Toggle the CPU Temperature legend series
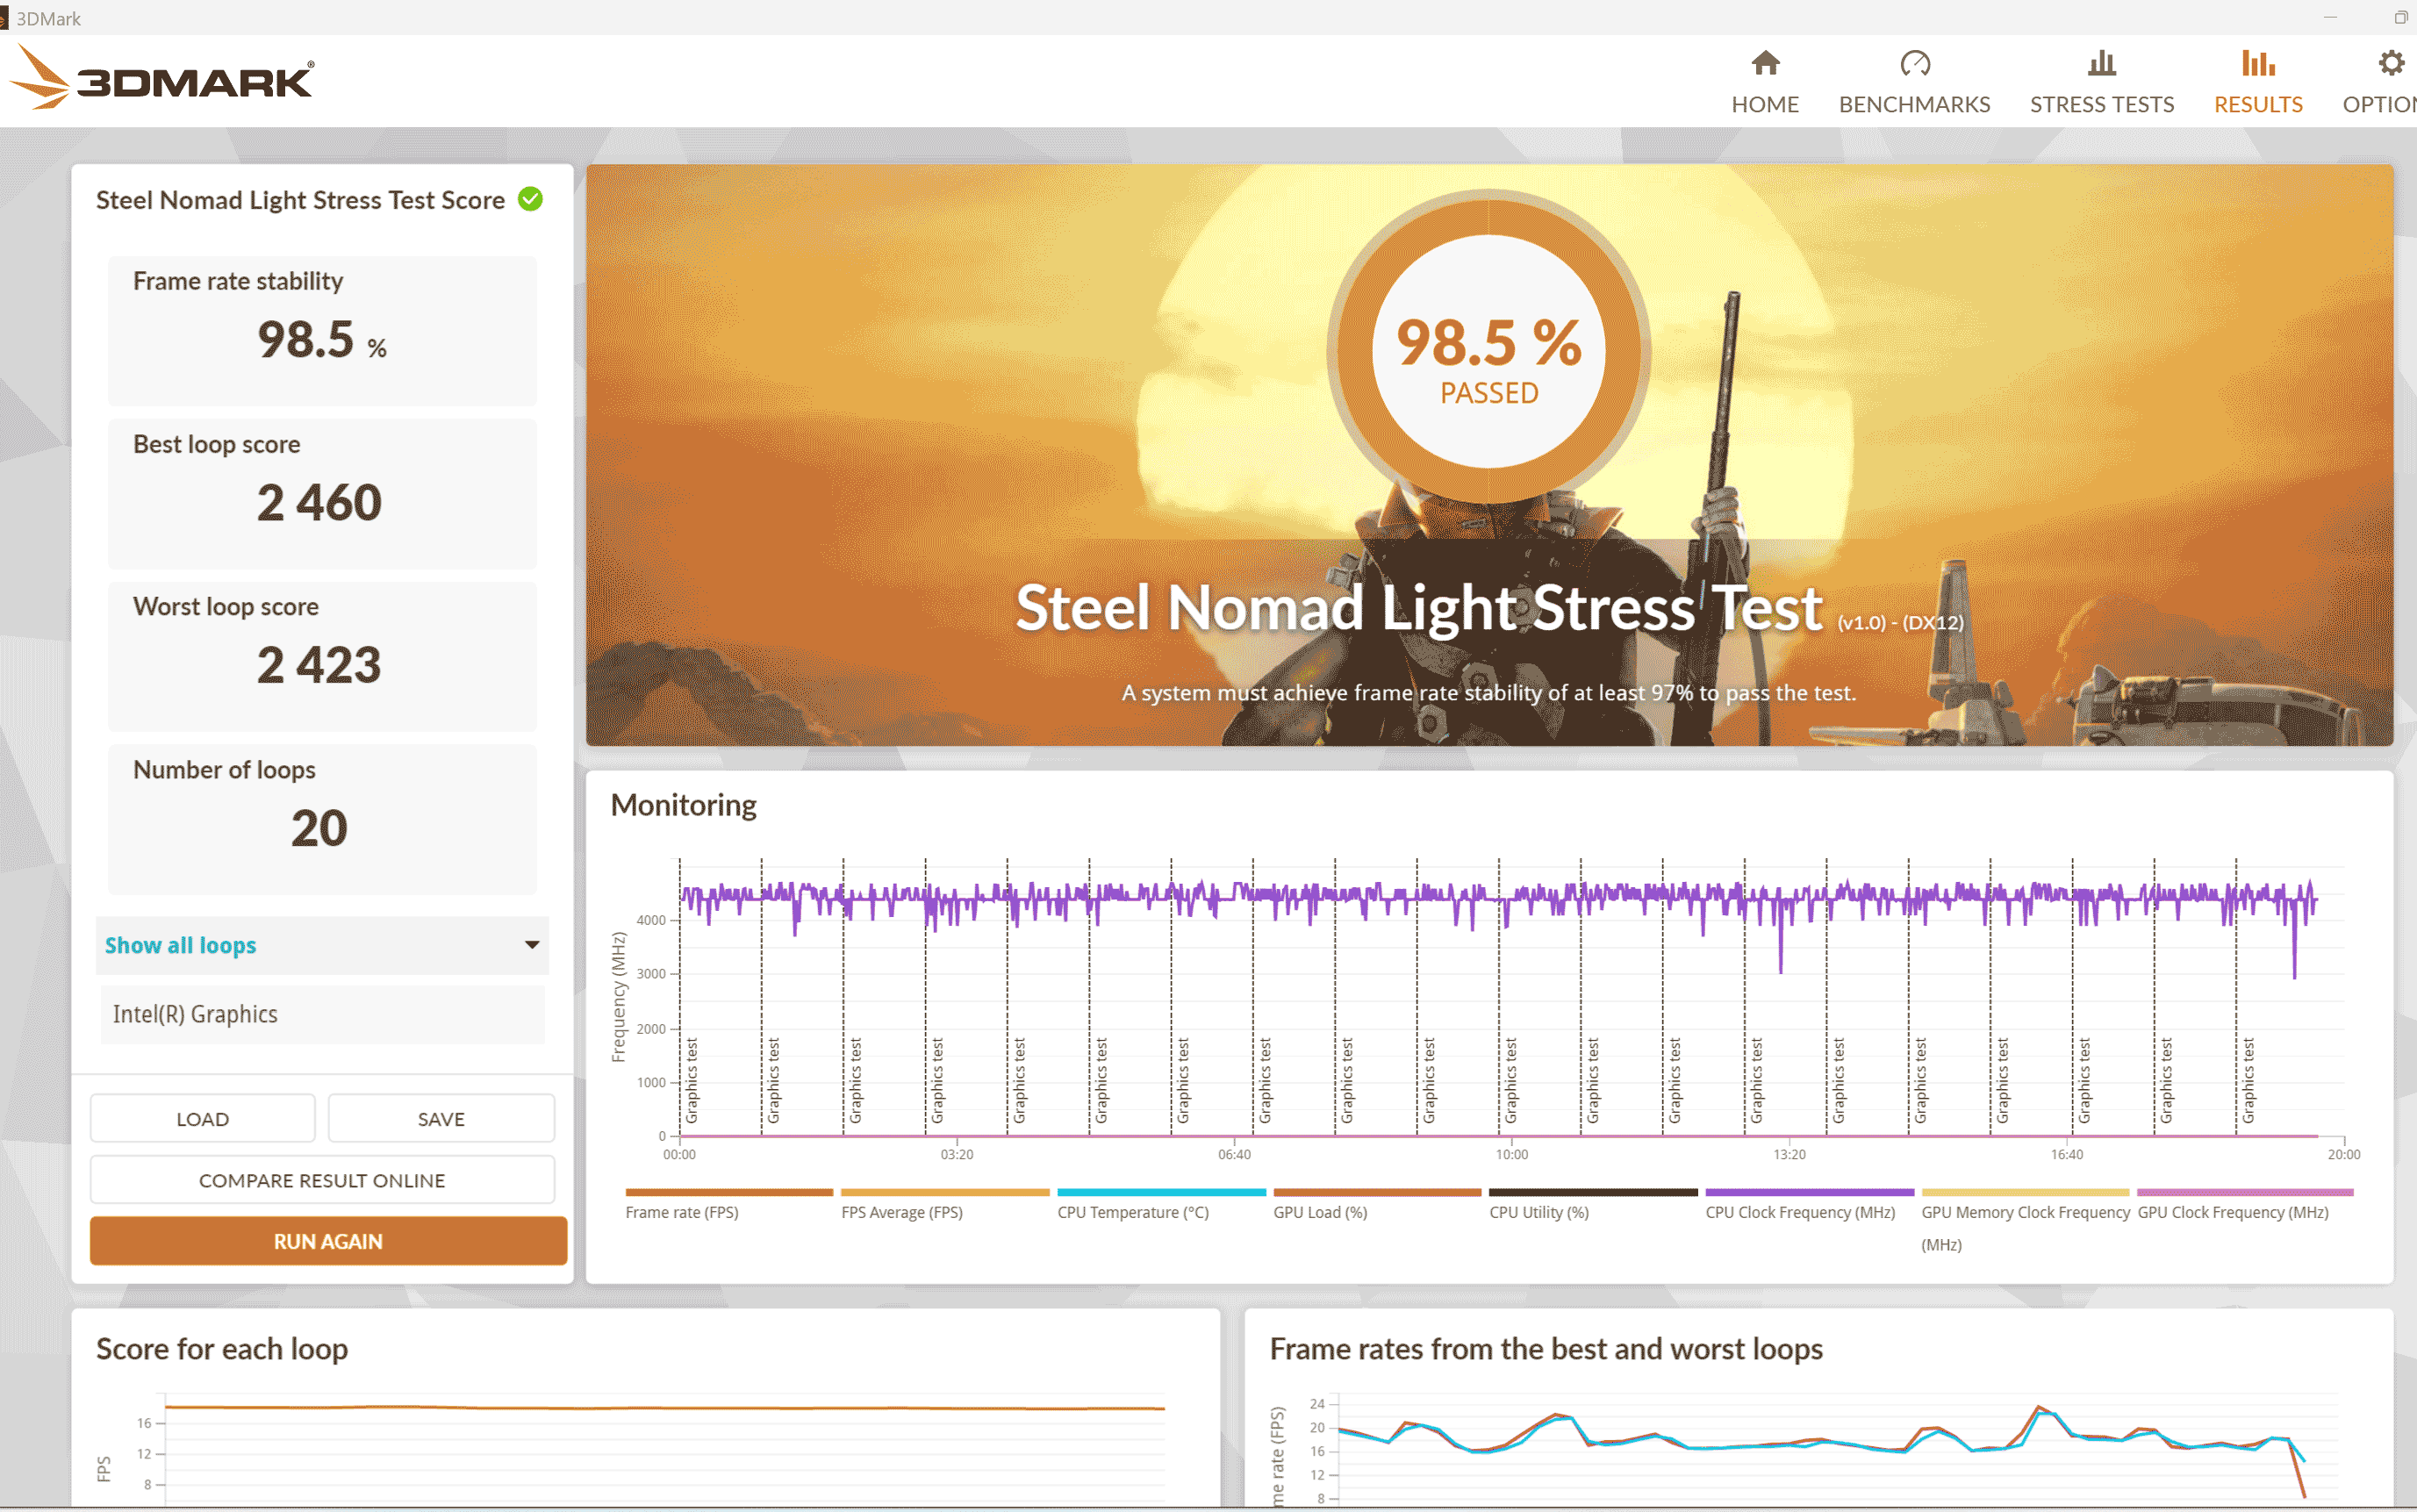 pyautogui.click(x=1133, y=1212)
